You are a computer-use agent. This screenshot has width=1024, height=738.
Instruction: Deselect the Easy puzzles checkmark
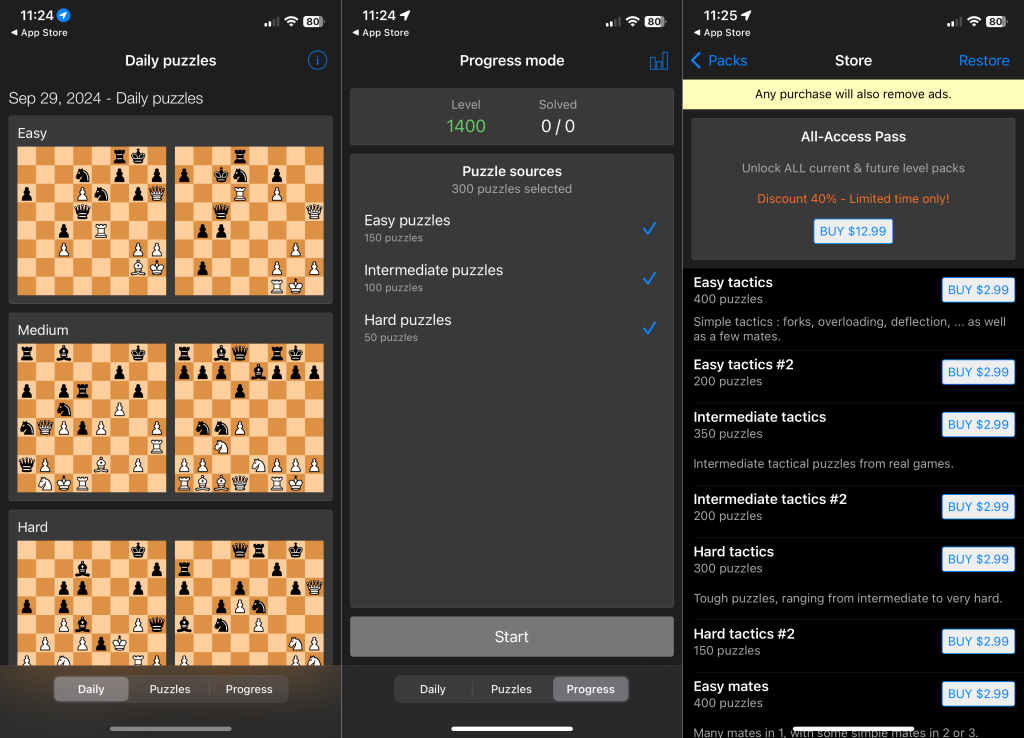coord(650,228)
